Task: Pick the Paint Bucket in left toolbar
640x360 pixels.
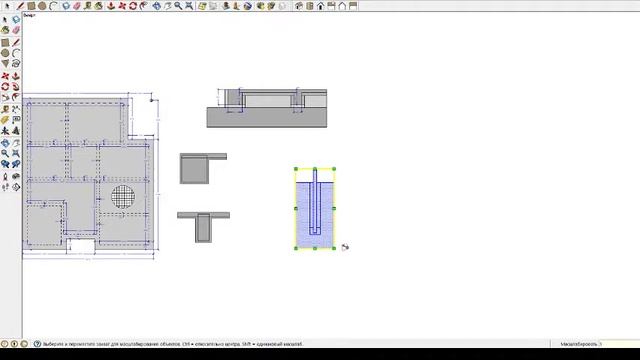Action: coord(5,30)
